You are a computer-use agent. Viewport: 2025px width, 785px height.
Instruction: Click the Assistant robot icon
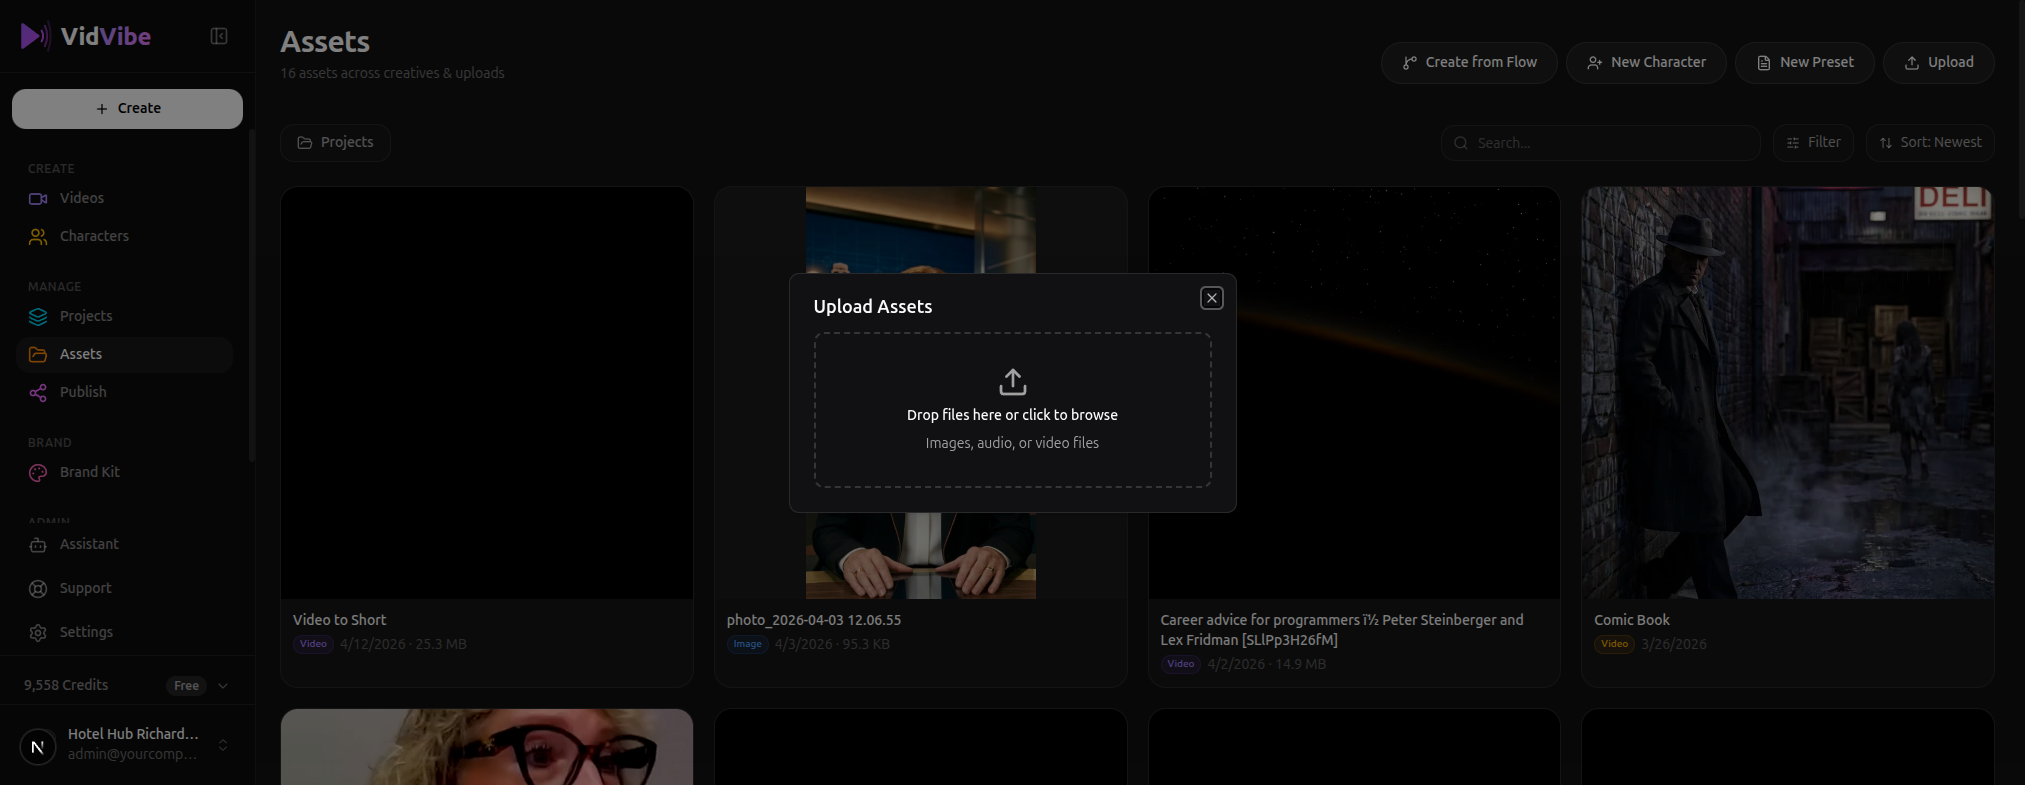[x=38, y=544]
